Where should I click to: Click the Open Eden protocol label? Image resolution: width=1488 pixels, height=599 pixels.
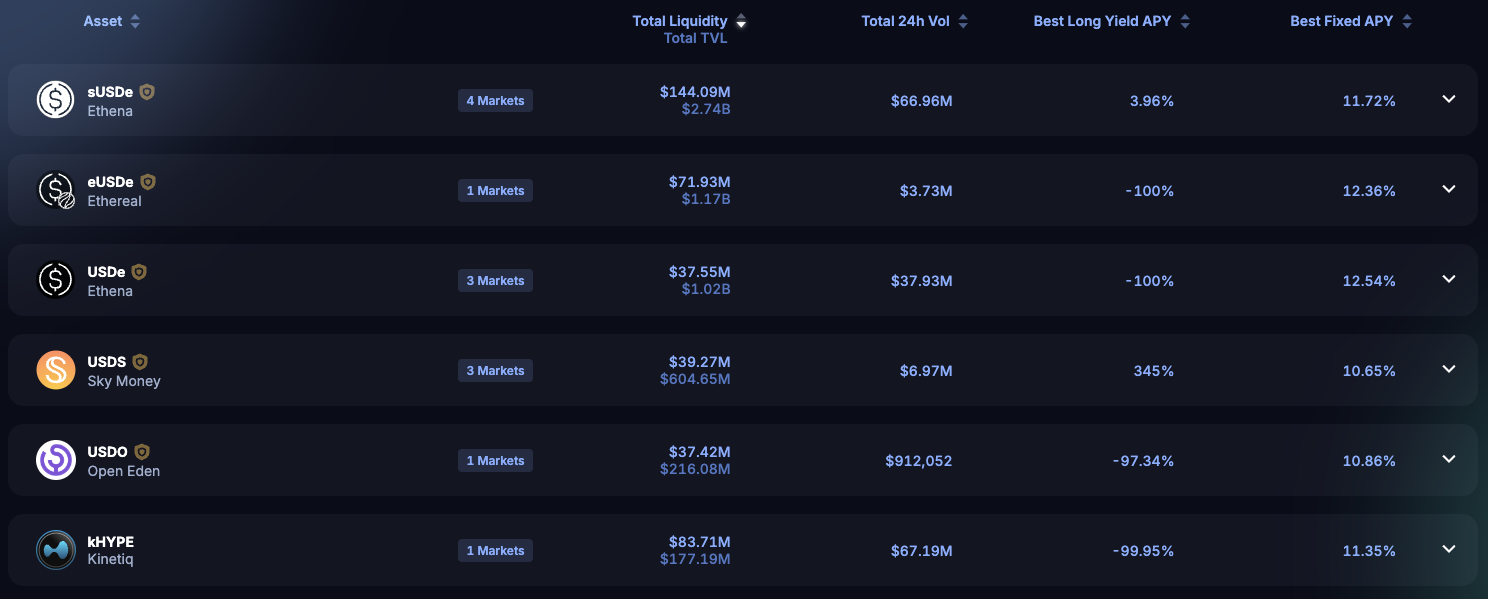(x=124, y=471)
